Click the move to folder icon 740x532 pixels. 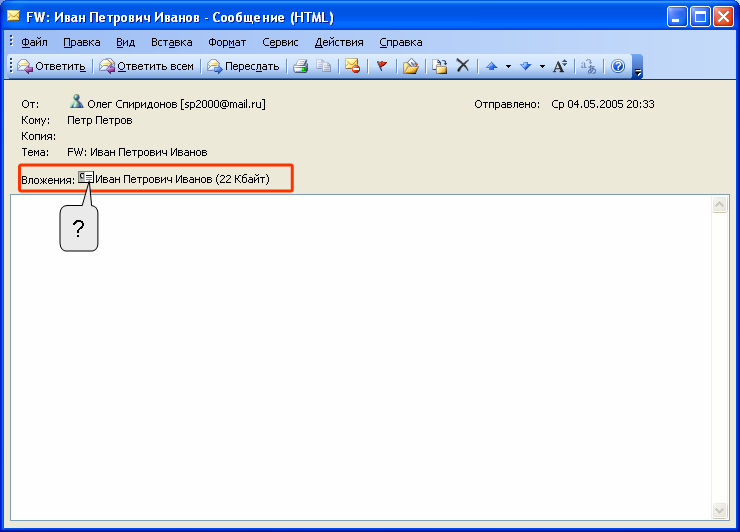coord(411,66)
